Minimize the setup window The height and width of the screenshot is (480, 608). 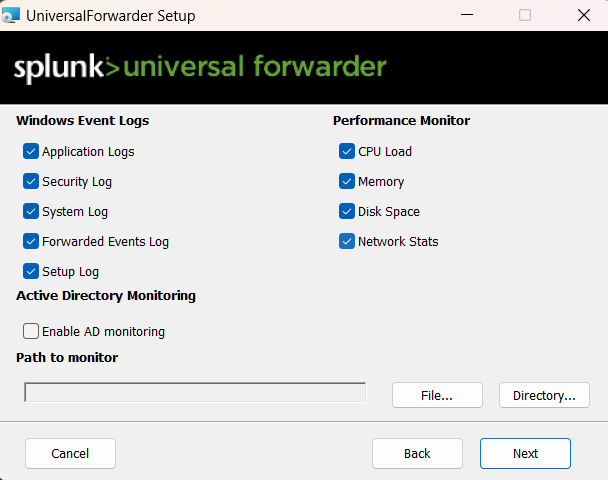pos(466,15)
